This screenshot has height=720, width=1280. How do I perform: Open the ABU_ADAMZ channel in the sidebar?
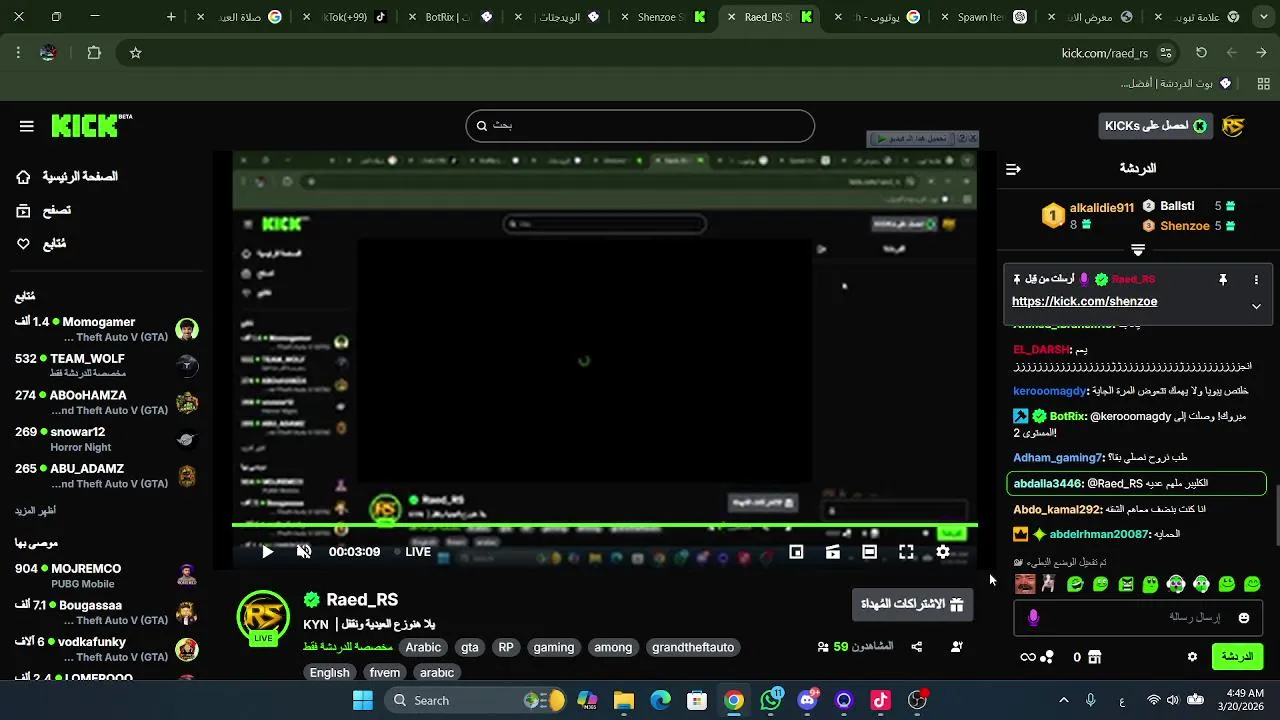pos(107,476)
